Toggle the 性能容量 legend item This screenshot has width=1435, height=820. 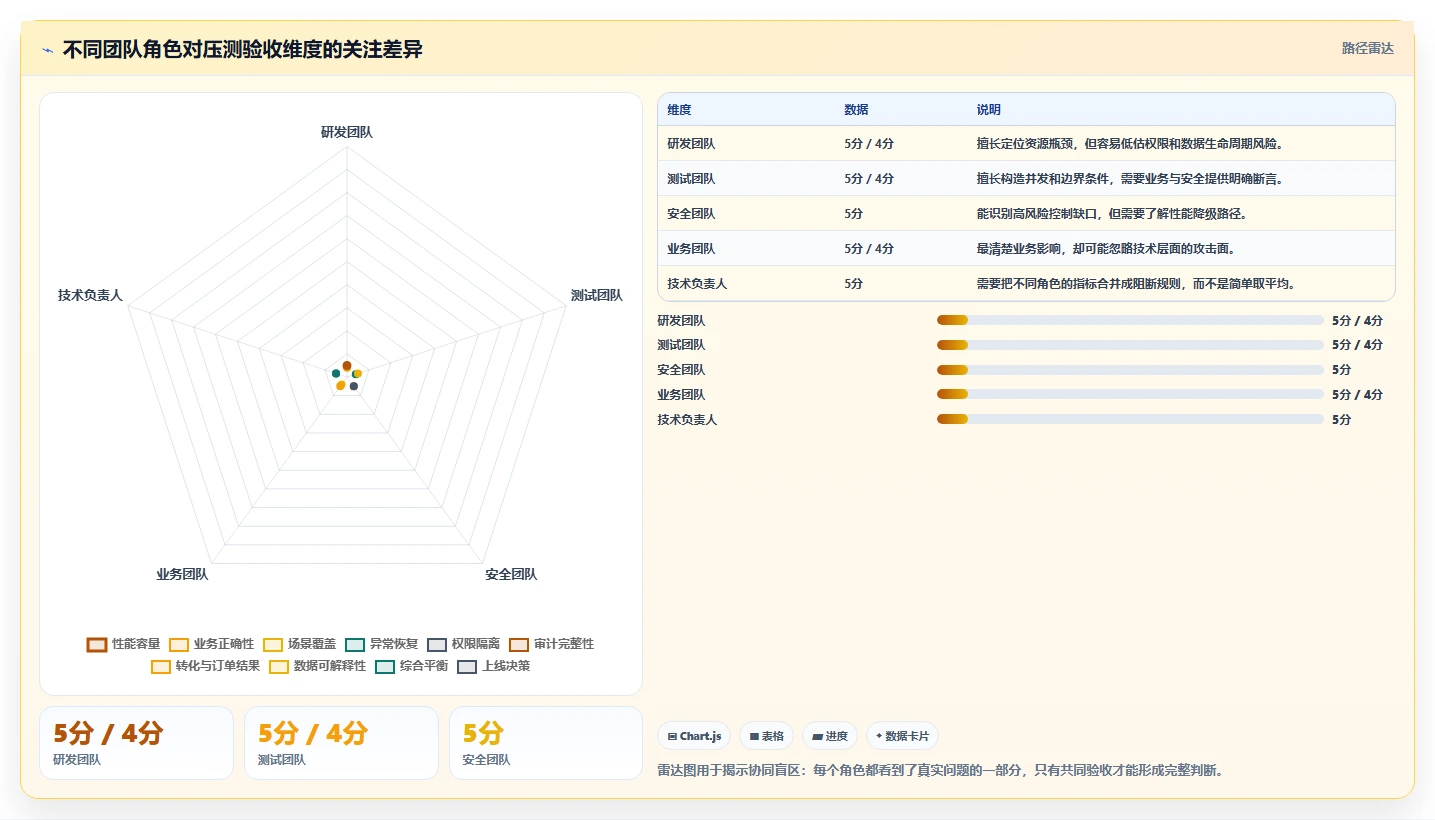124,644
